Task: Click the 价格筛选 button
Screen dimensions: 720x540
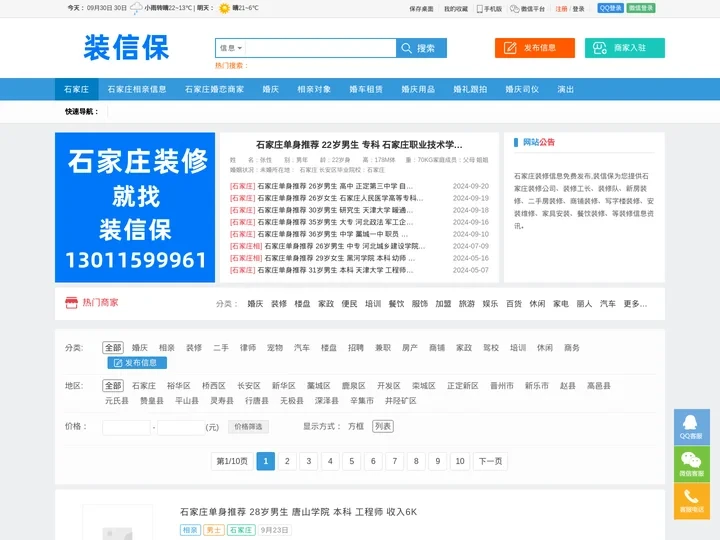Action: tap(248, 427)
